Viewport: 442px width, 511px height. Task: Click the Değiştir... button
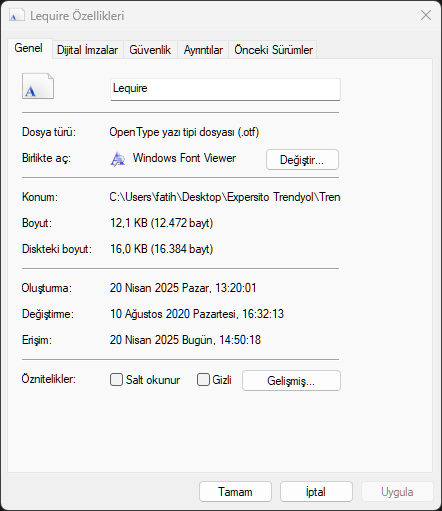tap(302, 160)
